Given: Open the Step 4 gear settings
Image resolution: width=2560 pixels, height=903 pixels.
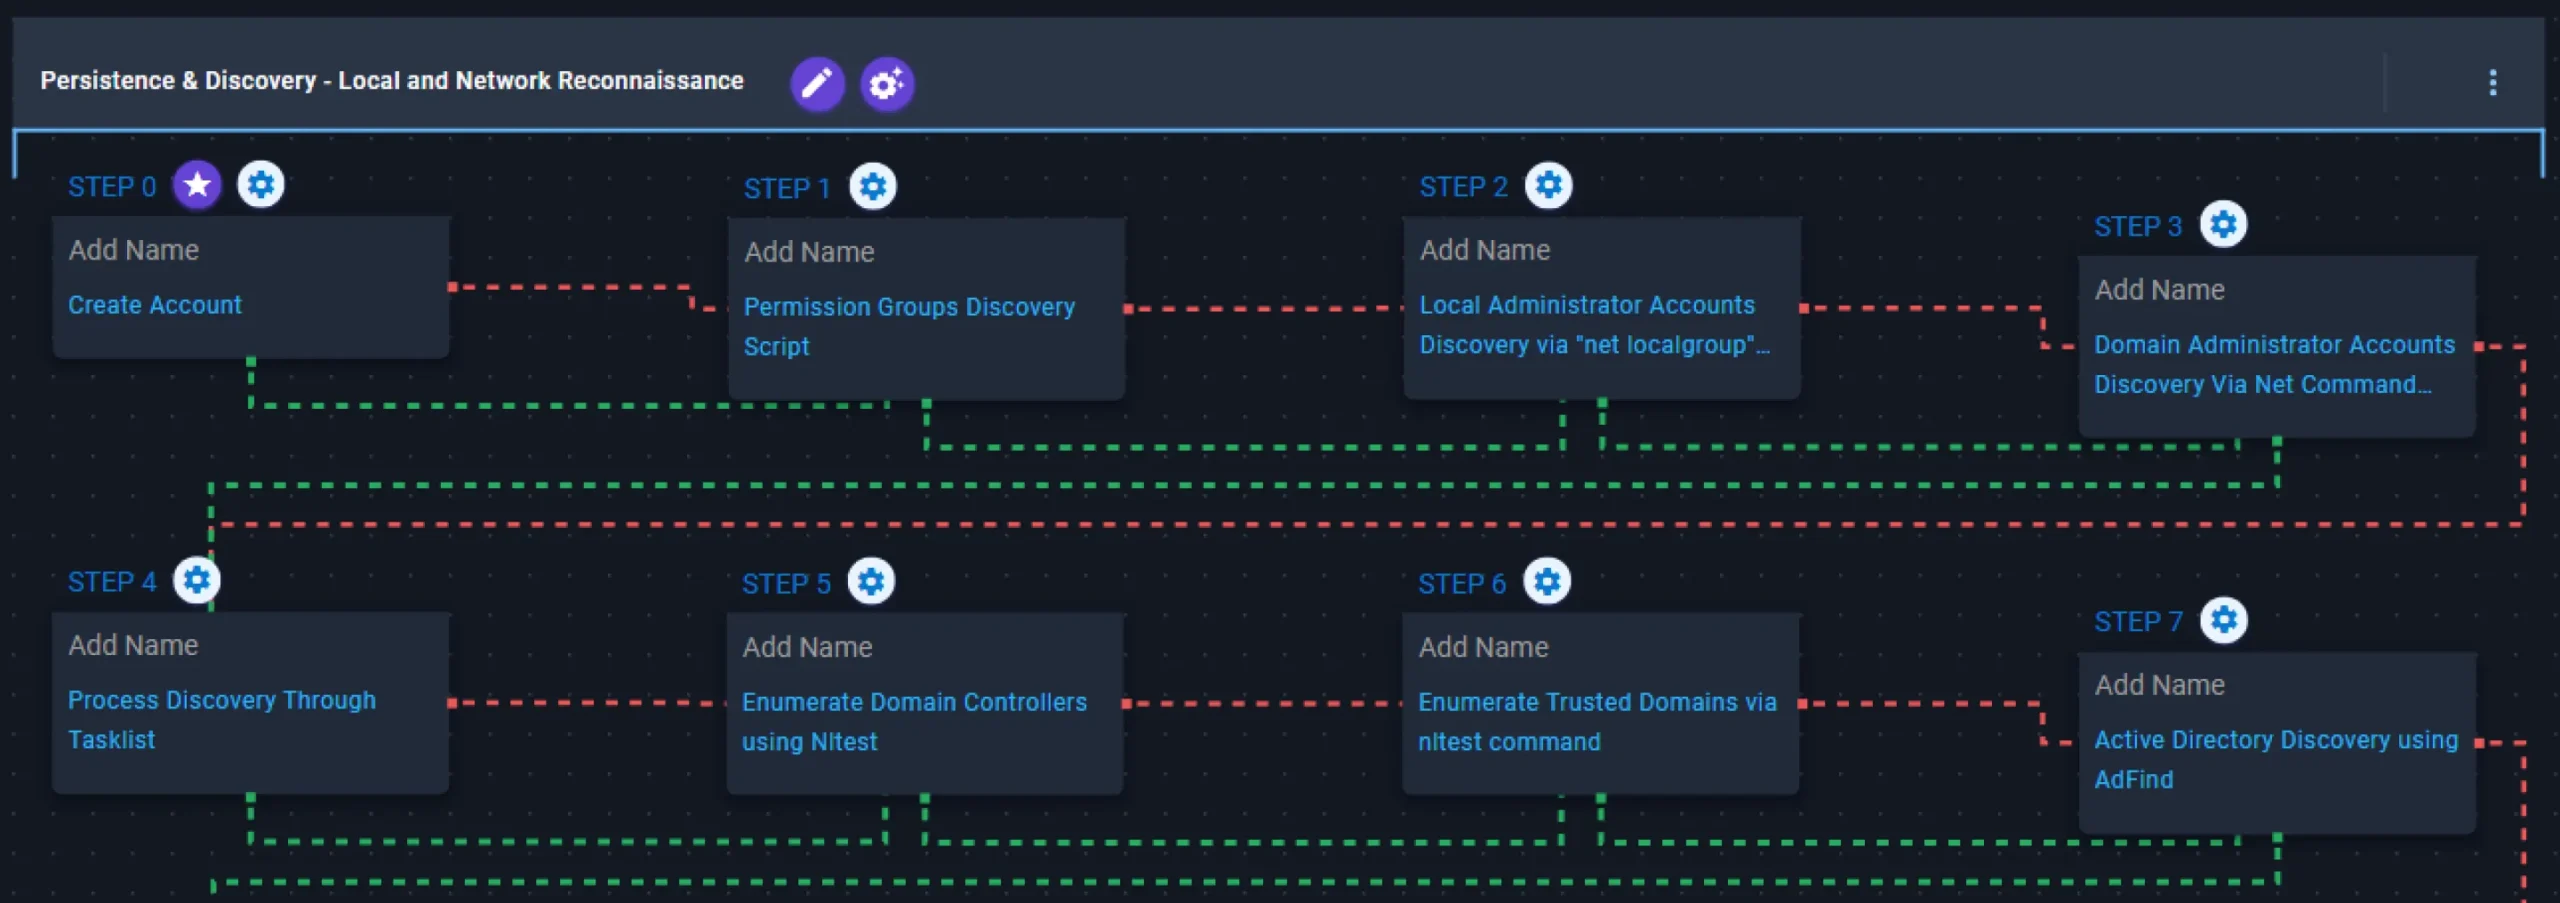Looking at the screenshot, I should [x=197, y=580].
